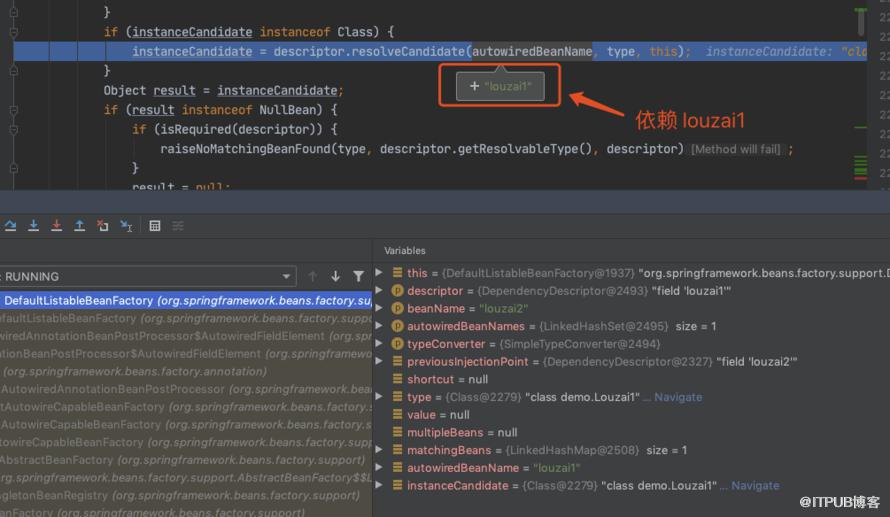Select the second DefaultListableBeanFactory stack frame
Screen dimensions: 890x517
click(x=186, y=318)
